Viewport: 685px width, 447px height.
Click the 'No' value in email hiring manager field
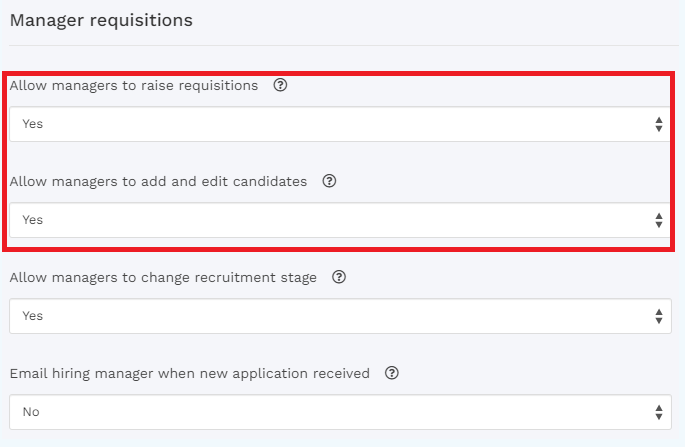tap(31, 412)
